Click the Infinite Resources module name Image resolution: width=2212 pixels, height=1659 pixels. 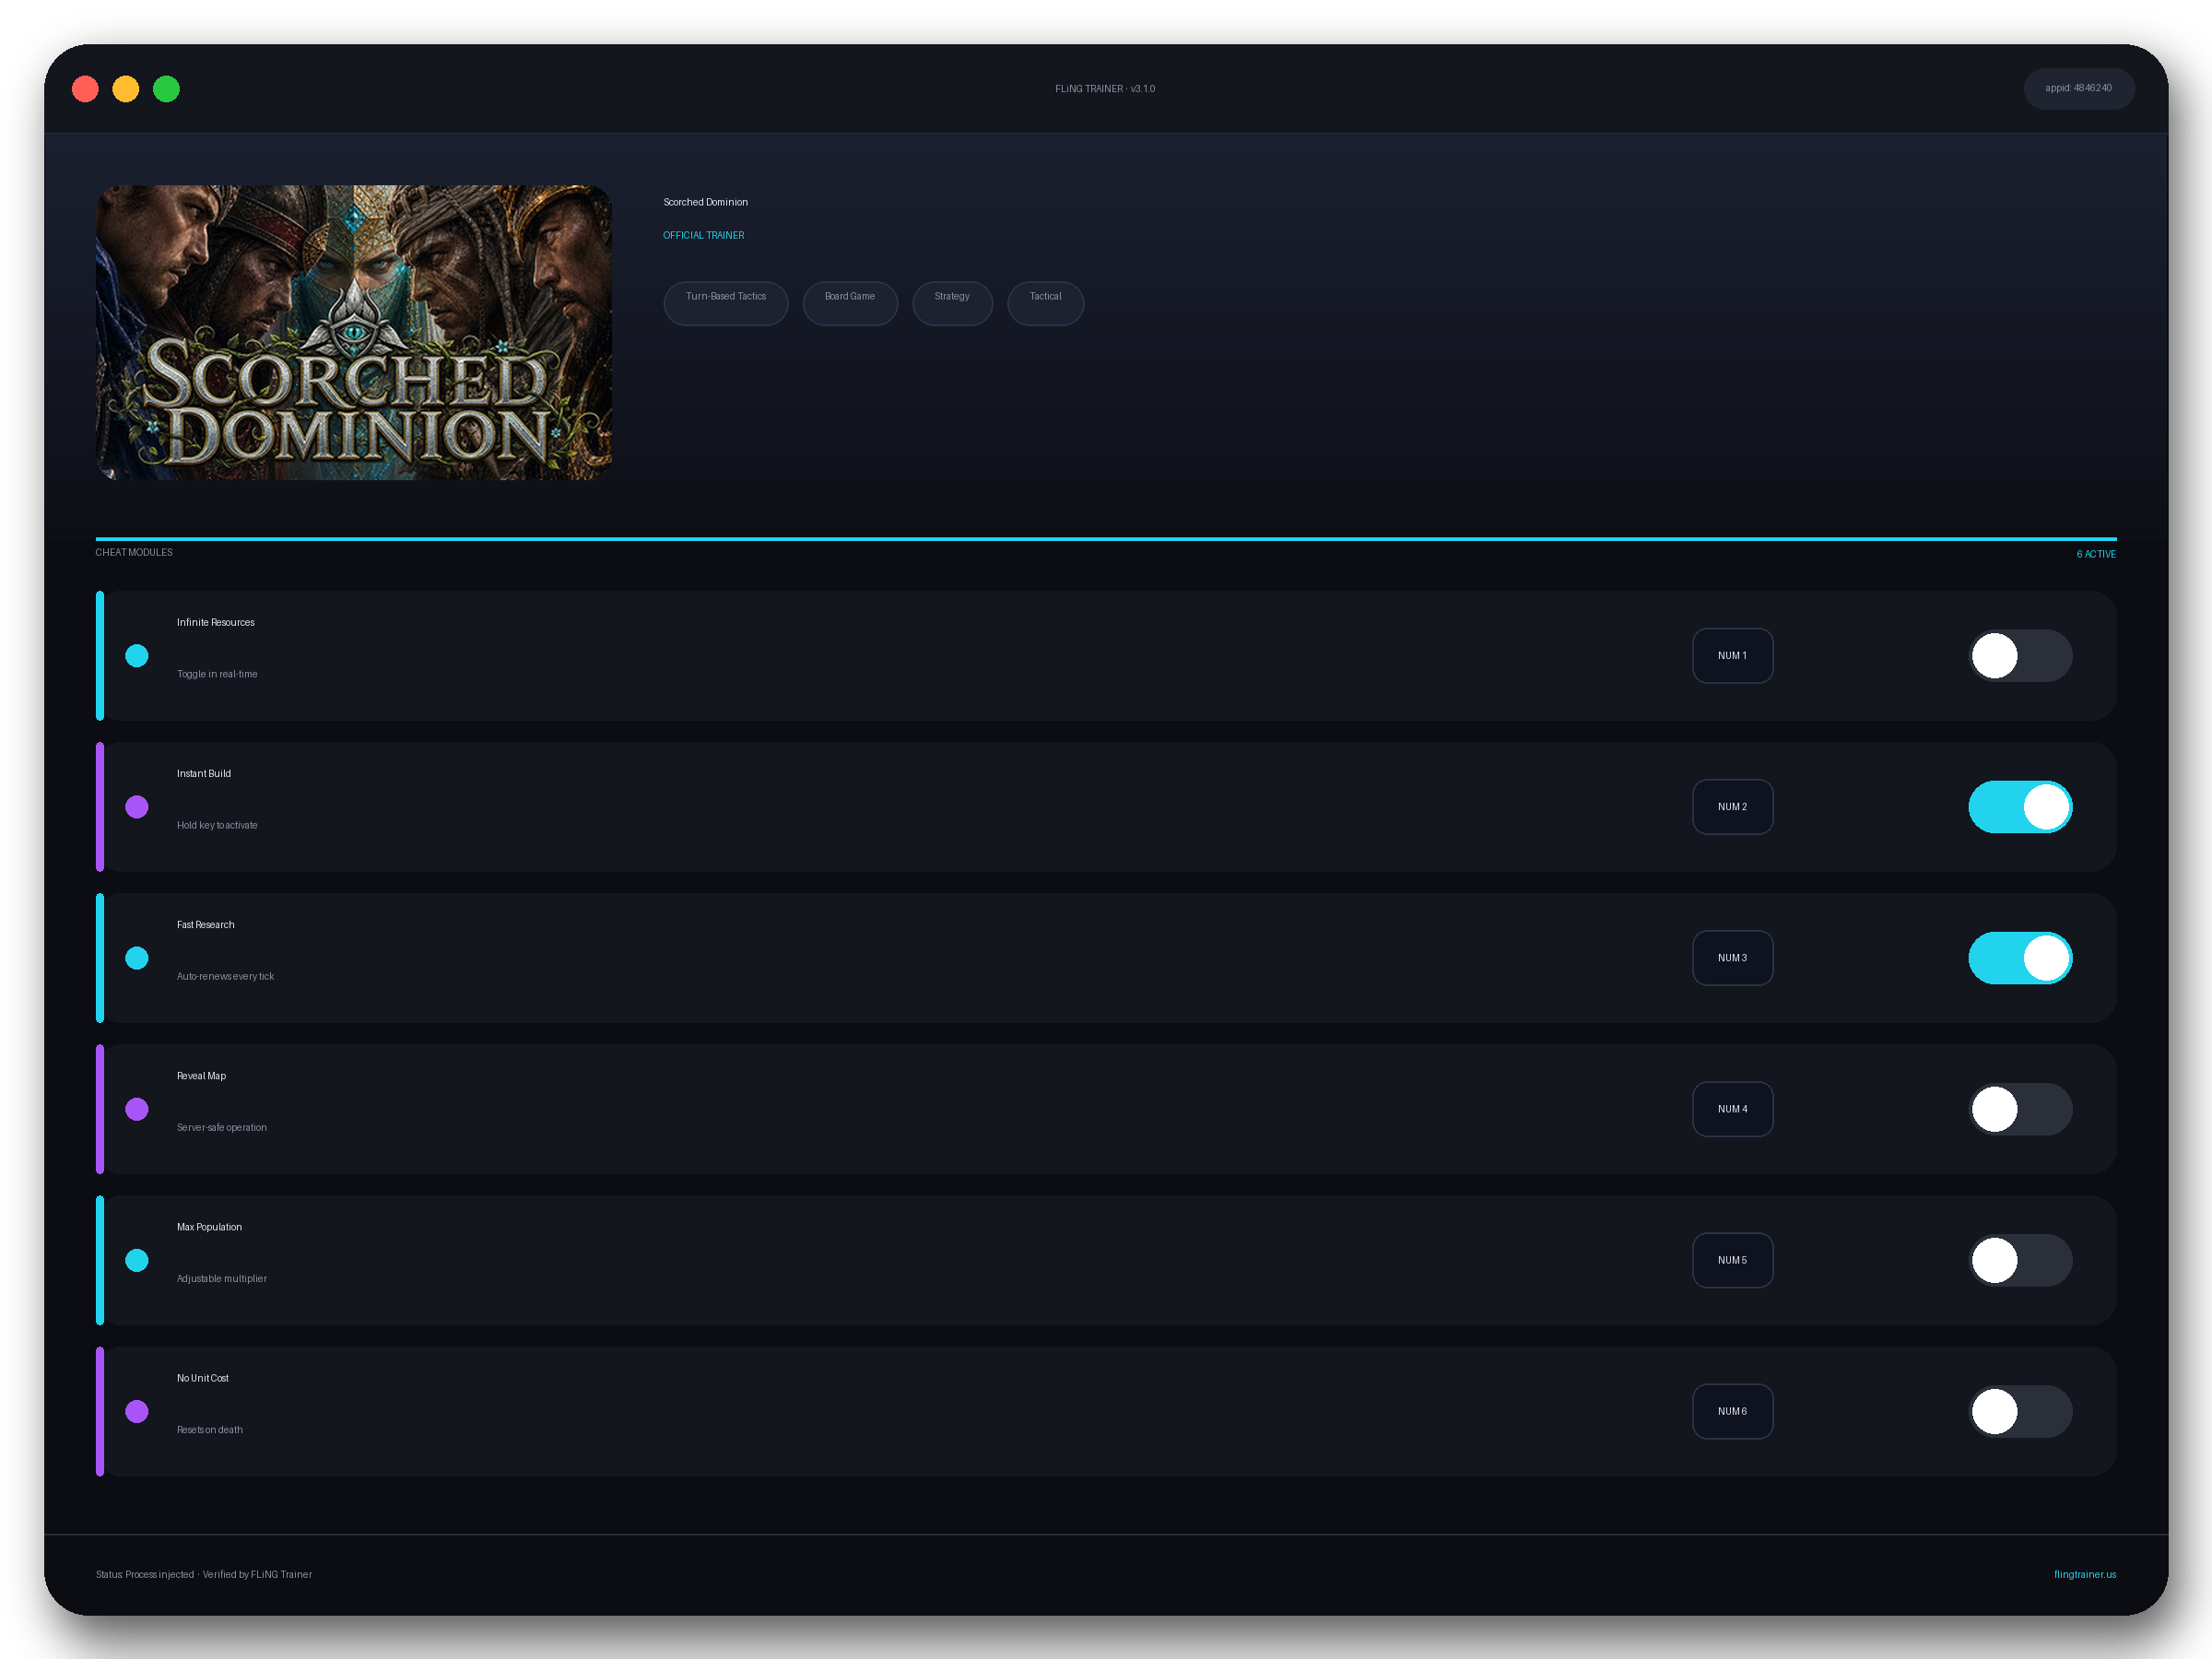point(216,622)
